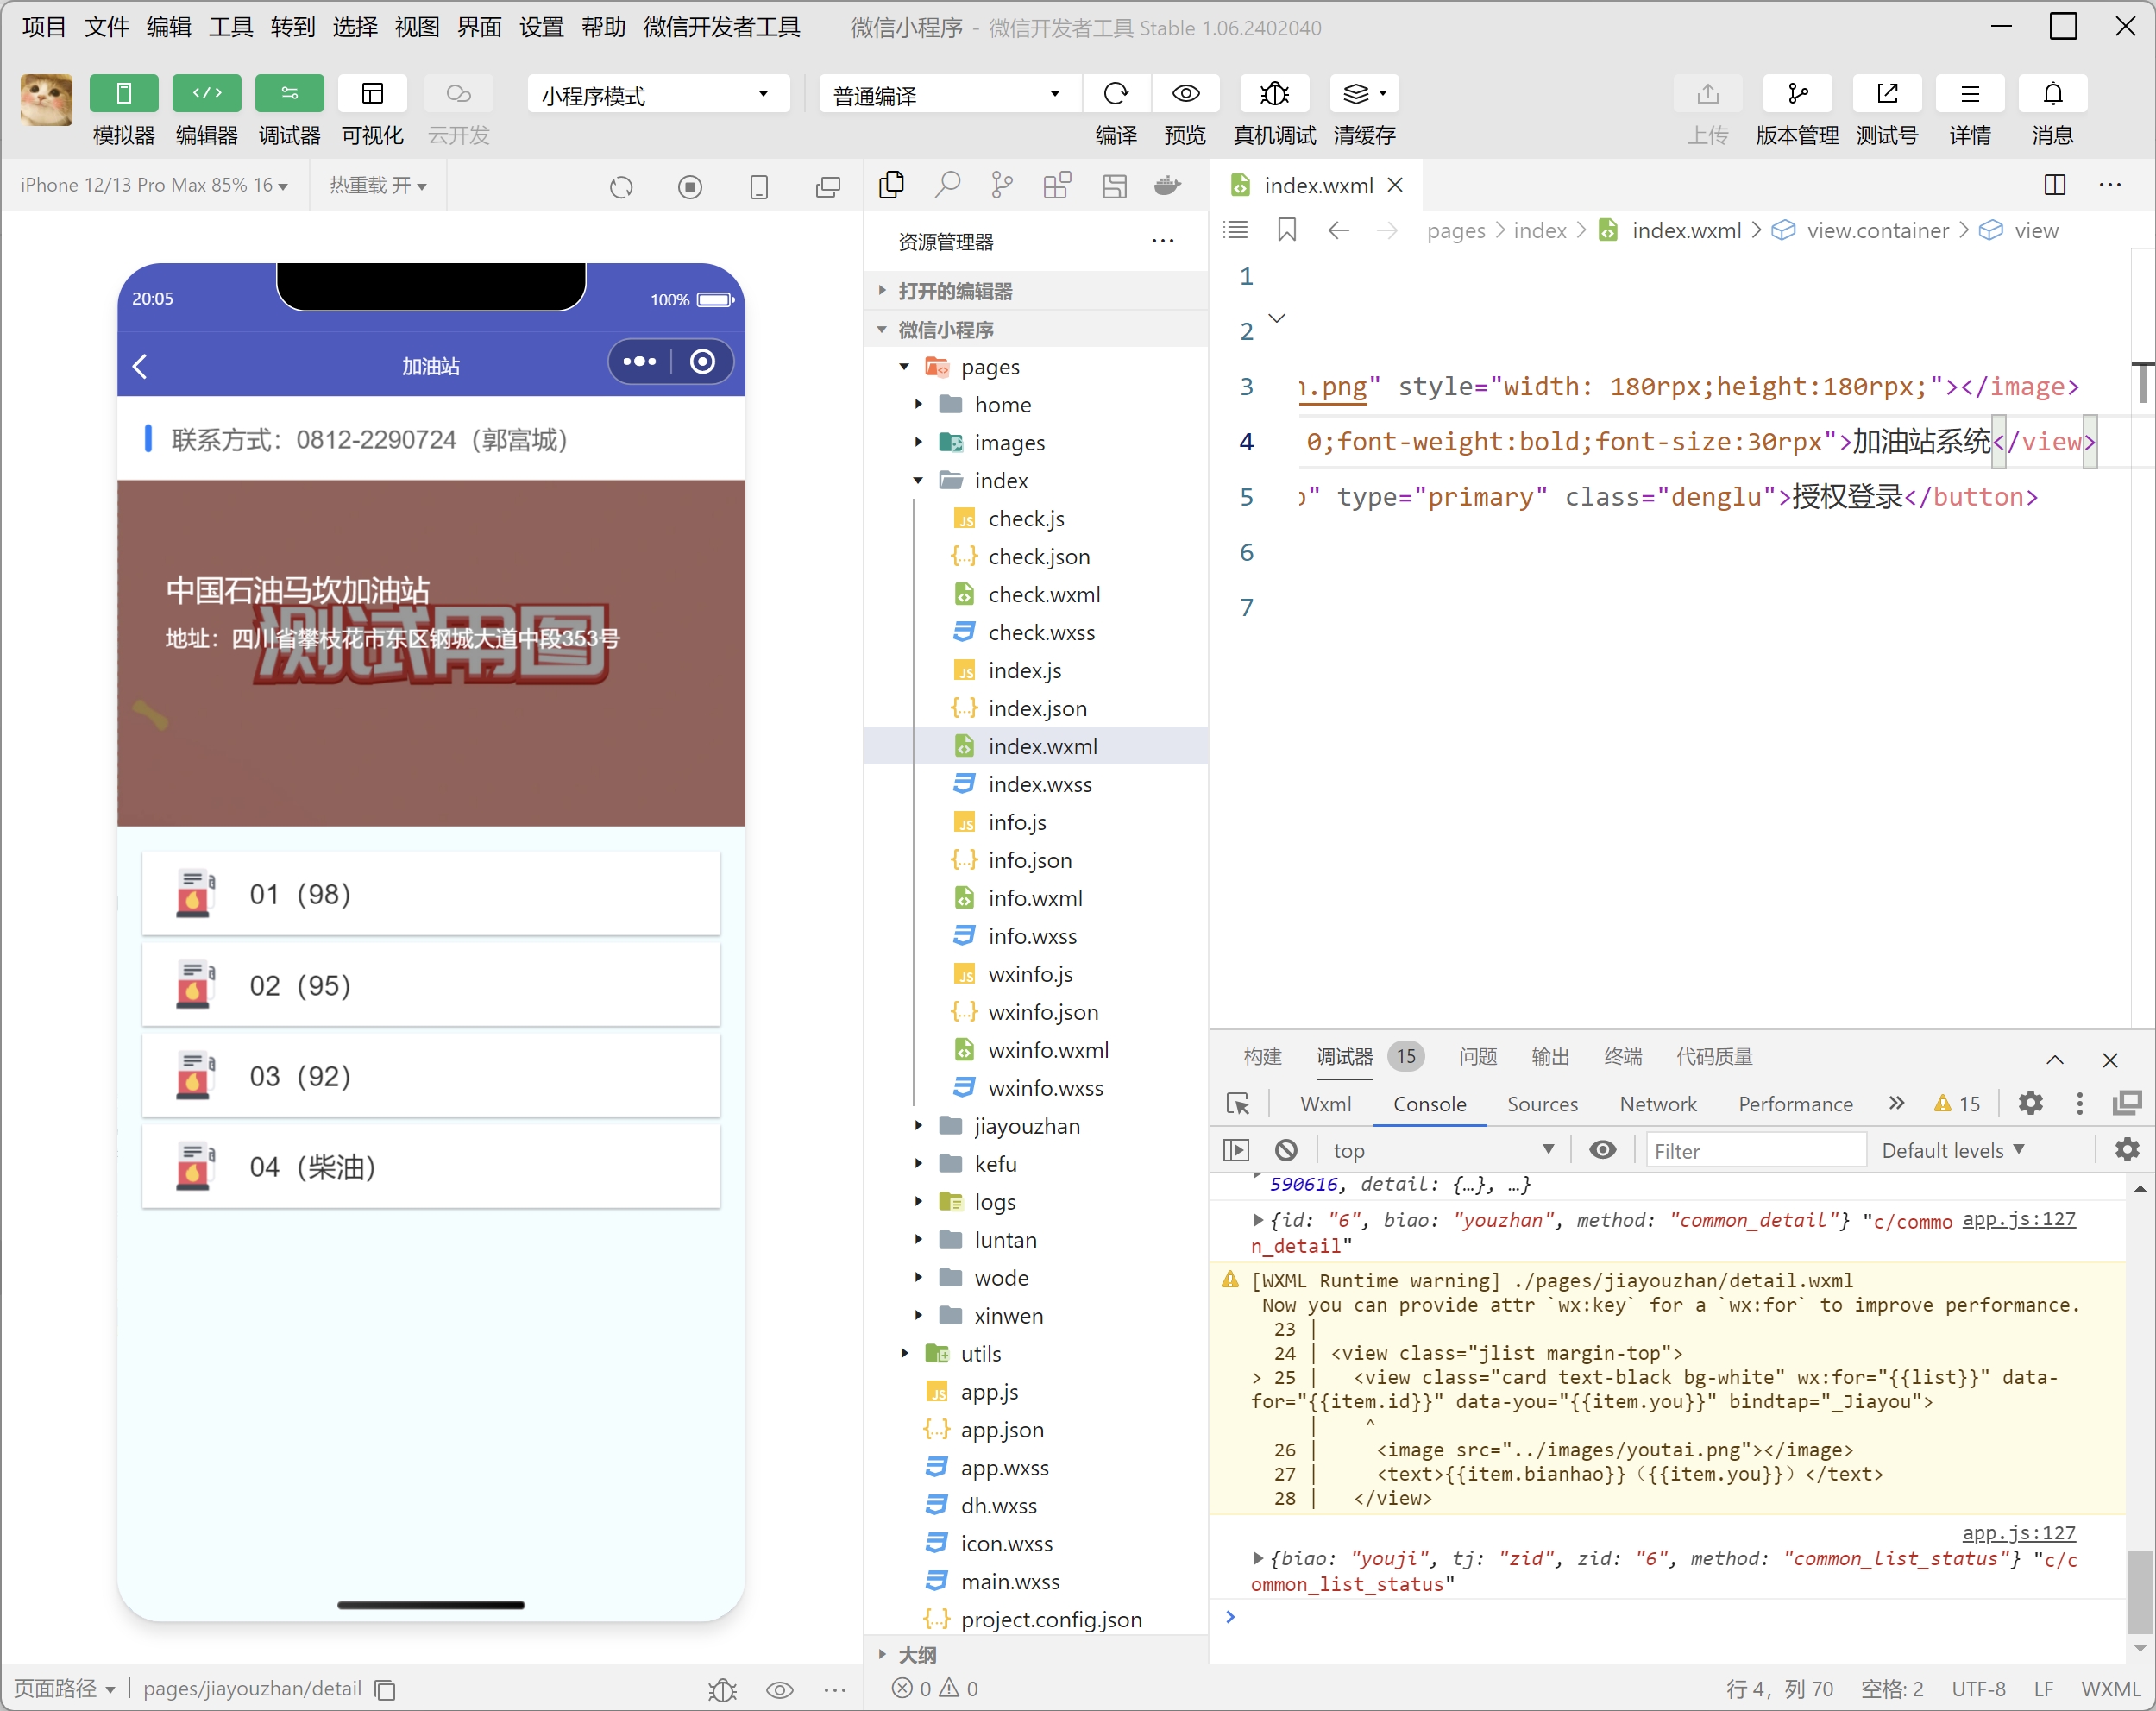Open the 小程序模式 mode dropdown

(657, 95)
